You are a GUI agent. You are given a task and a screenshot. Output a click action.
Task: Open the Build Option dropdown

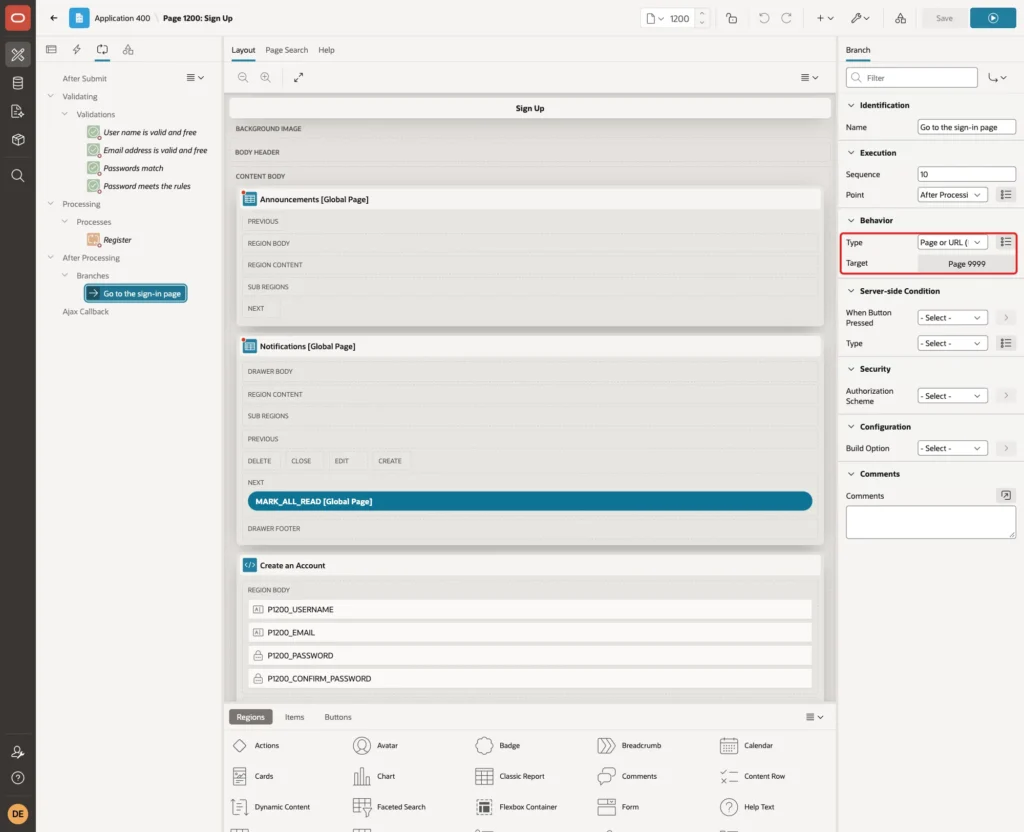[x=952, y=448]
